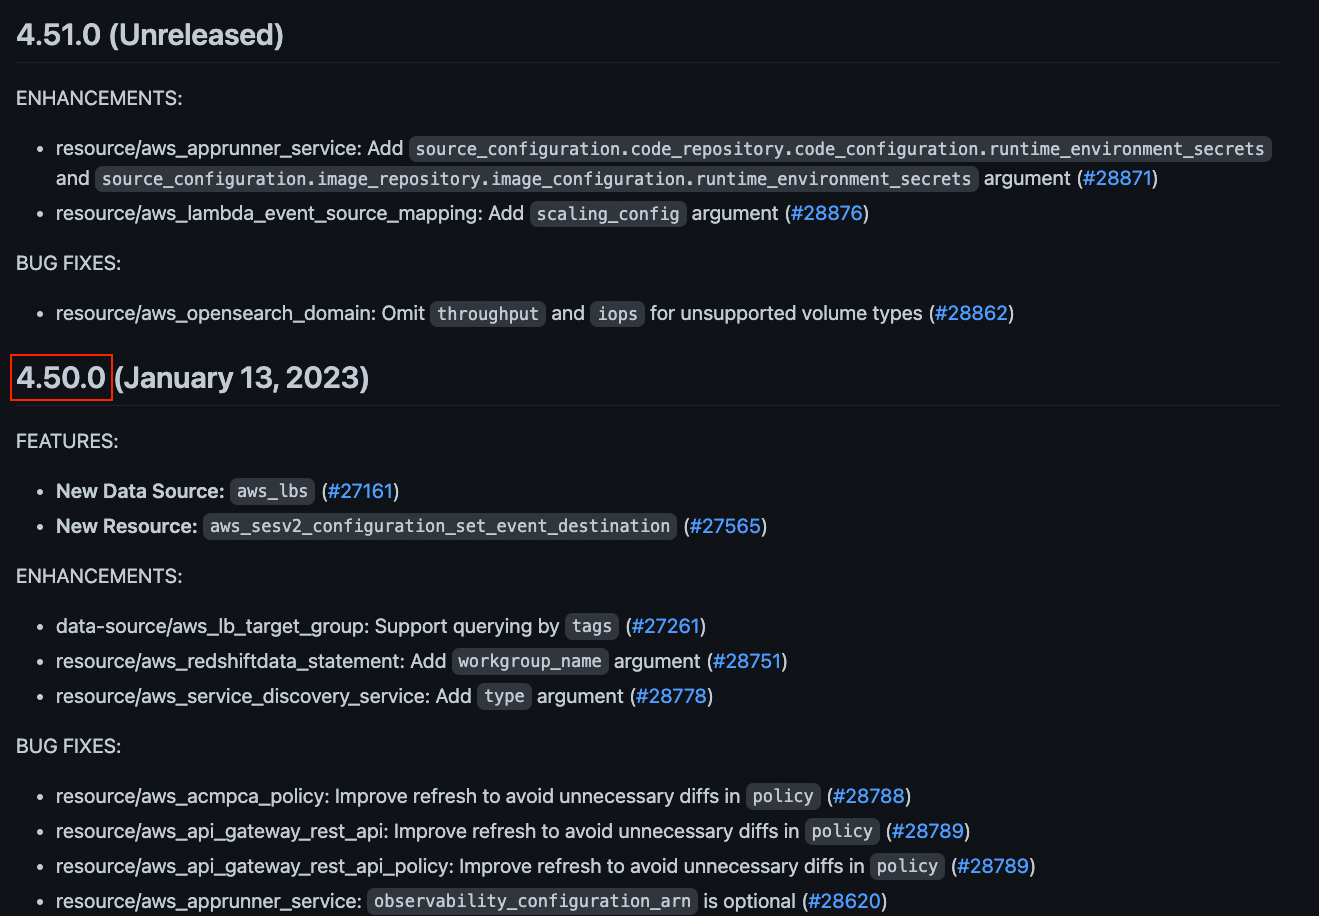Click the type code snippet
Screen dimensions: 1319x916
pyautogui.click(x=504, y=697)
